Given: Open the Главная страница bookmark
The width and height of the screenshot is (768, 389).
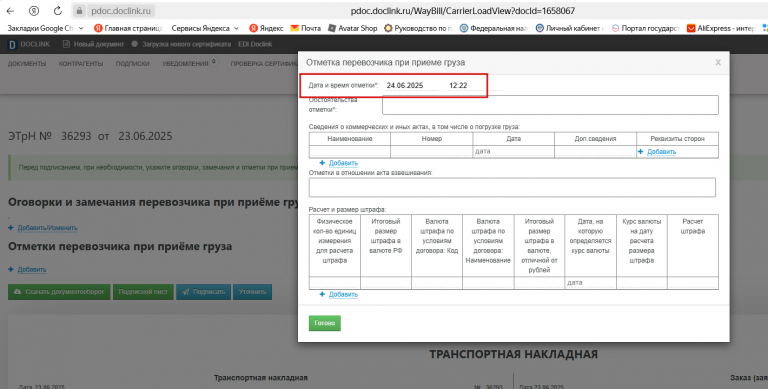Looking at the screenshot, I should [128, 28].
